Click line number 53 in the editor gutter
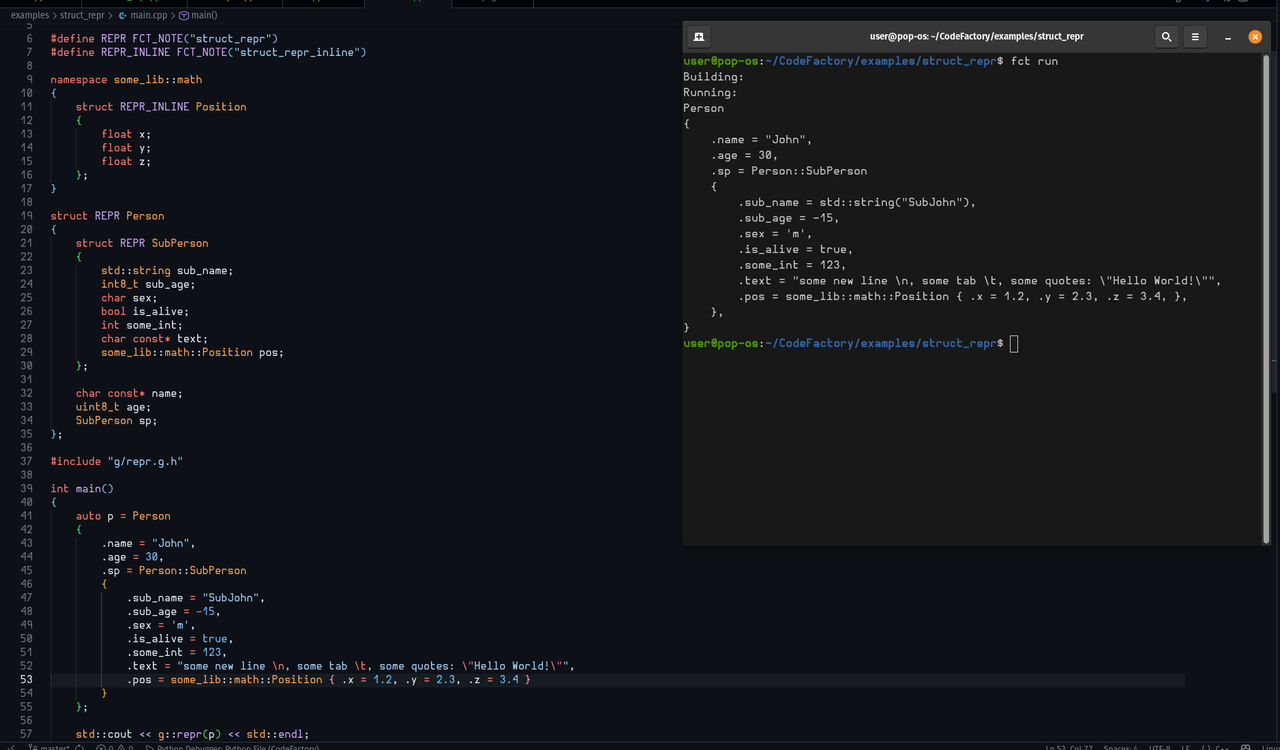 (x=26, y=680)
